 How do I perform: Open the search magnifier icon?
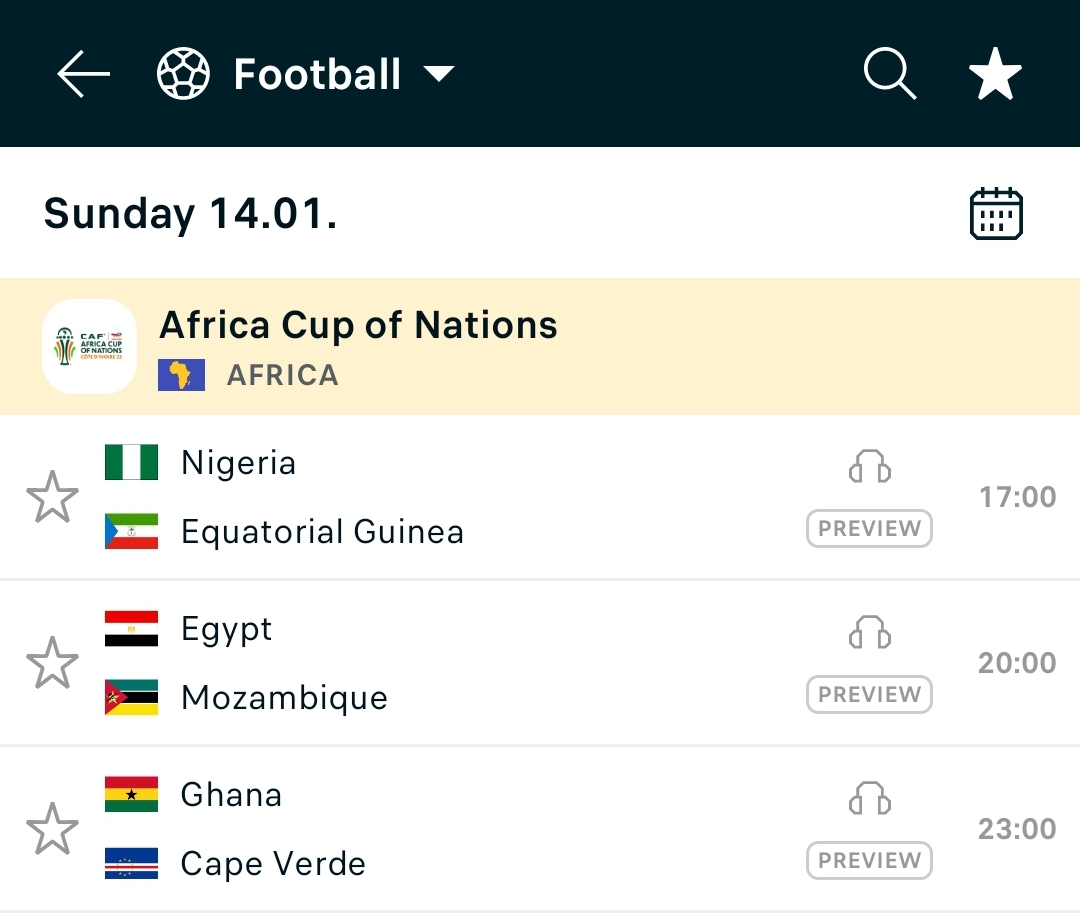[889, 75]
